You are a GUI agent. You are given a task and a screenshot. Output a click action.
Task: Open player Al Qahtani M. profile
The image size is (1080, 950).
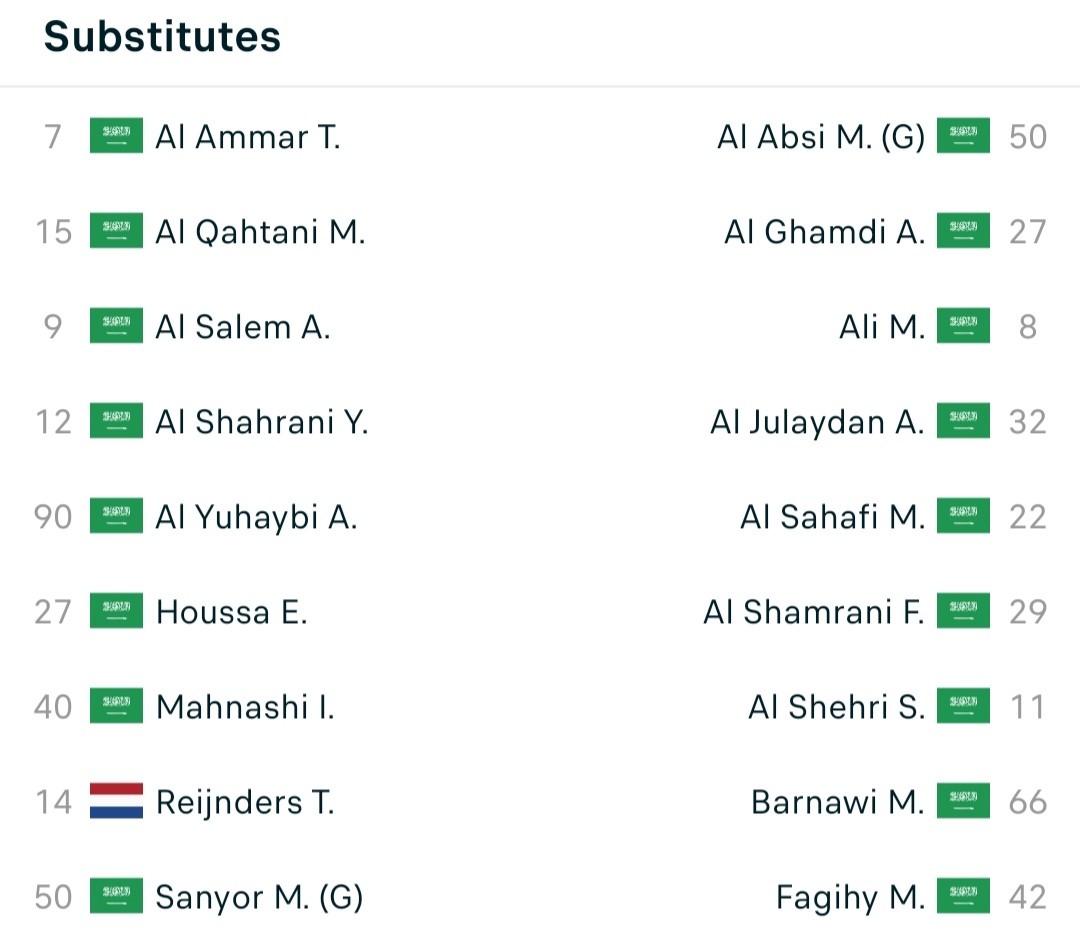click(x=260, y=231)
